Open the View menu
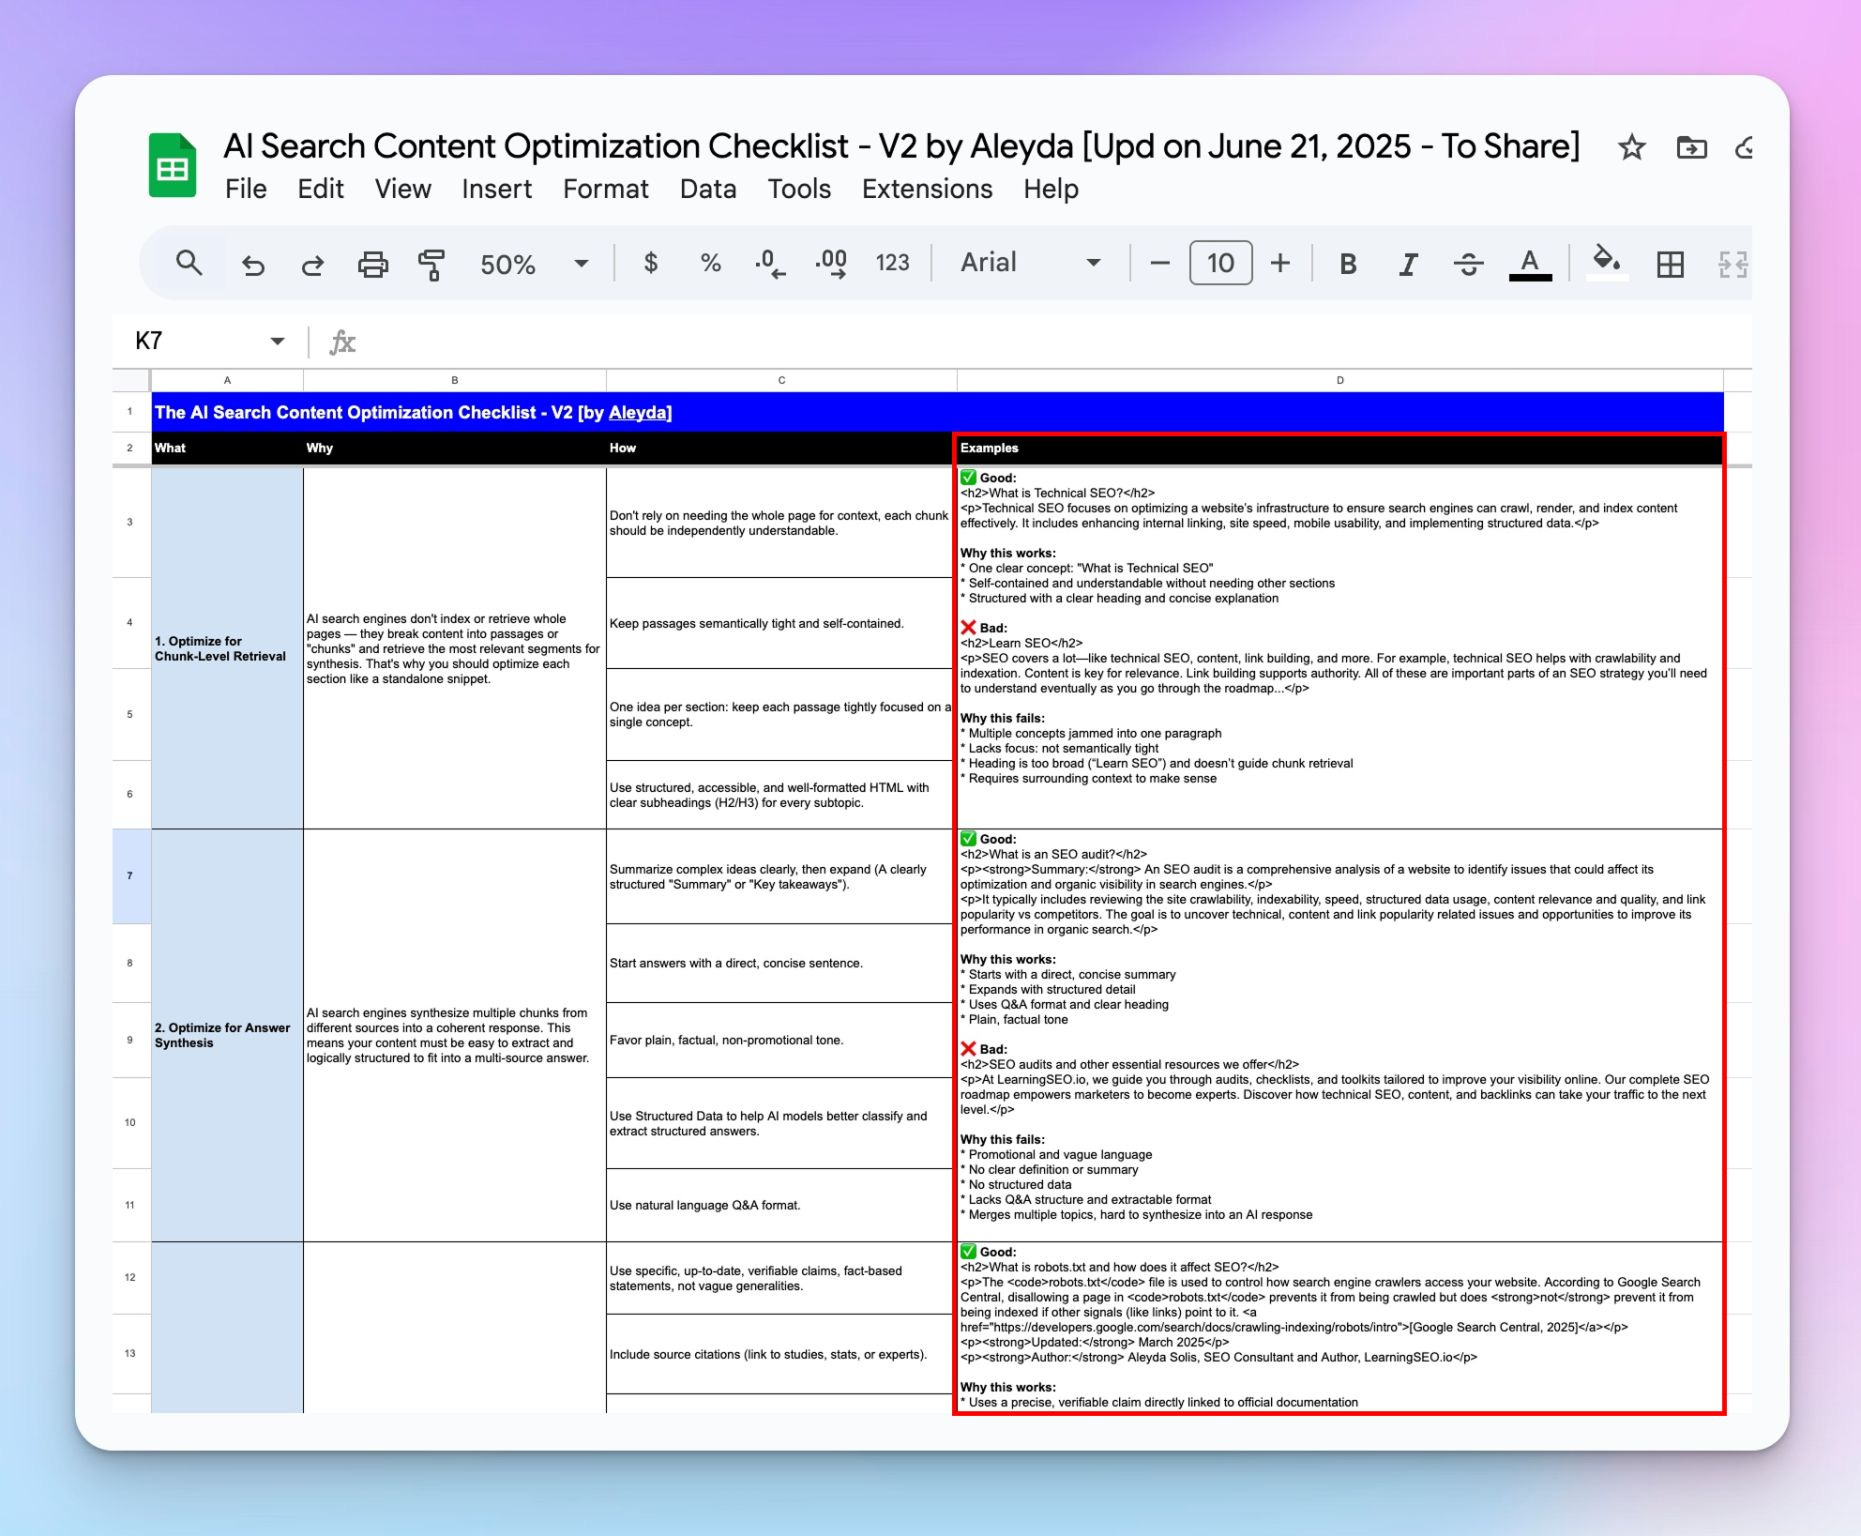1861x1536 pixels. (403, 189)
